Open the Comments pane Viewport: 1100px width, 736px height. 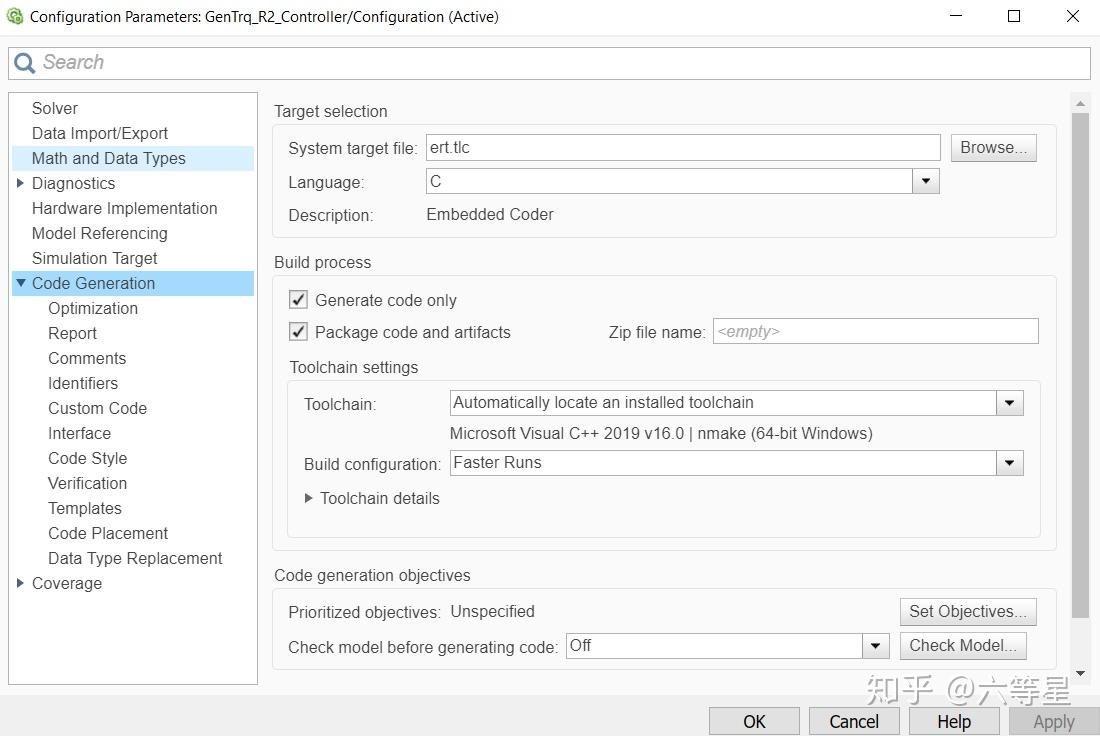coord(87,359)
